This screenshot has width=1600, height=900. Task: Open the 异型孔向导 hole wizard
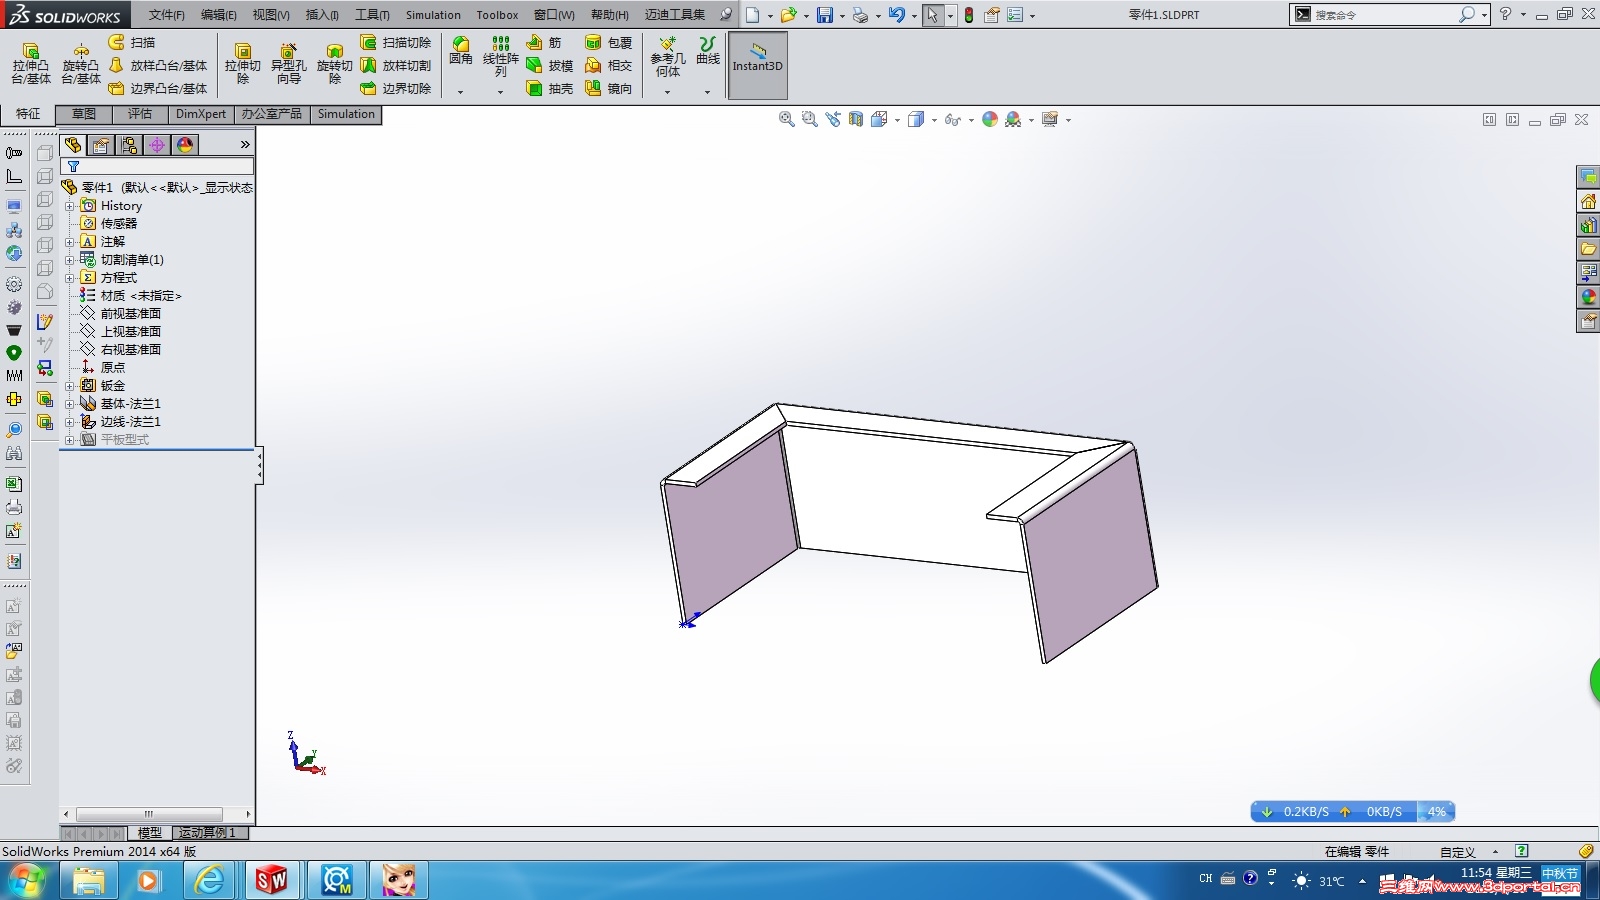pyautogui.click(x=288, y=64)
